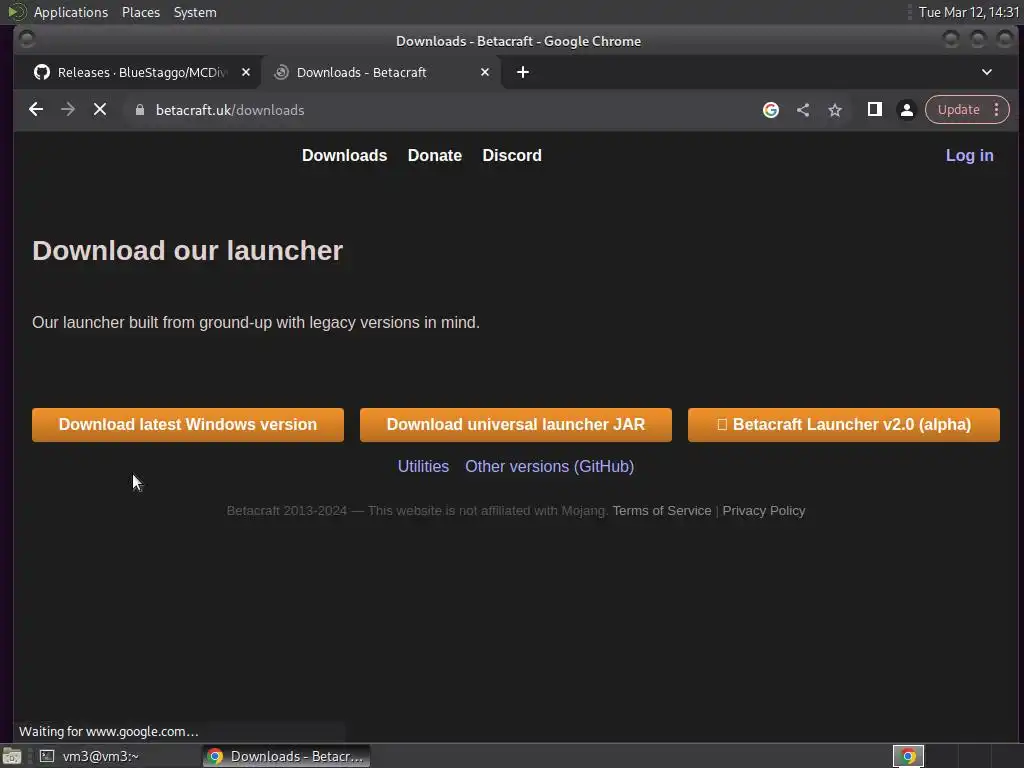The height and width of the screenshot is (768, 1024).
Task: Open the Utilities link
Action: tap(423, 466)
